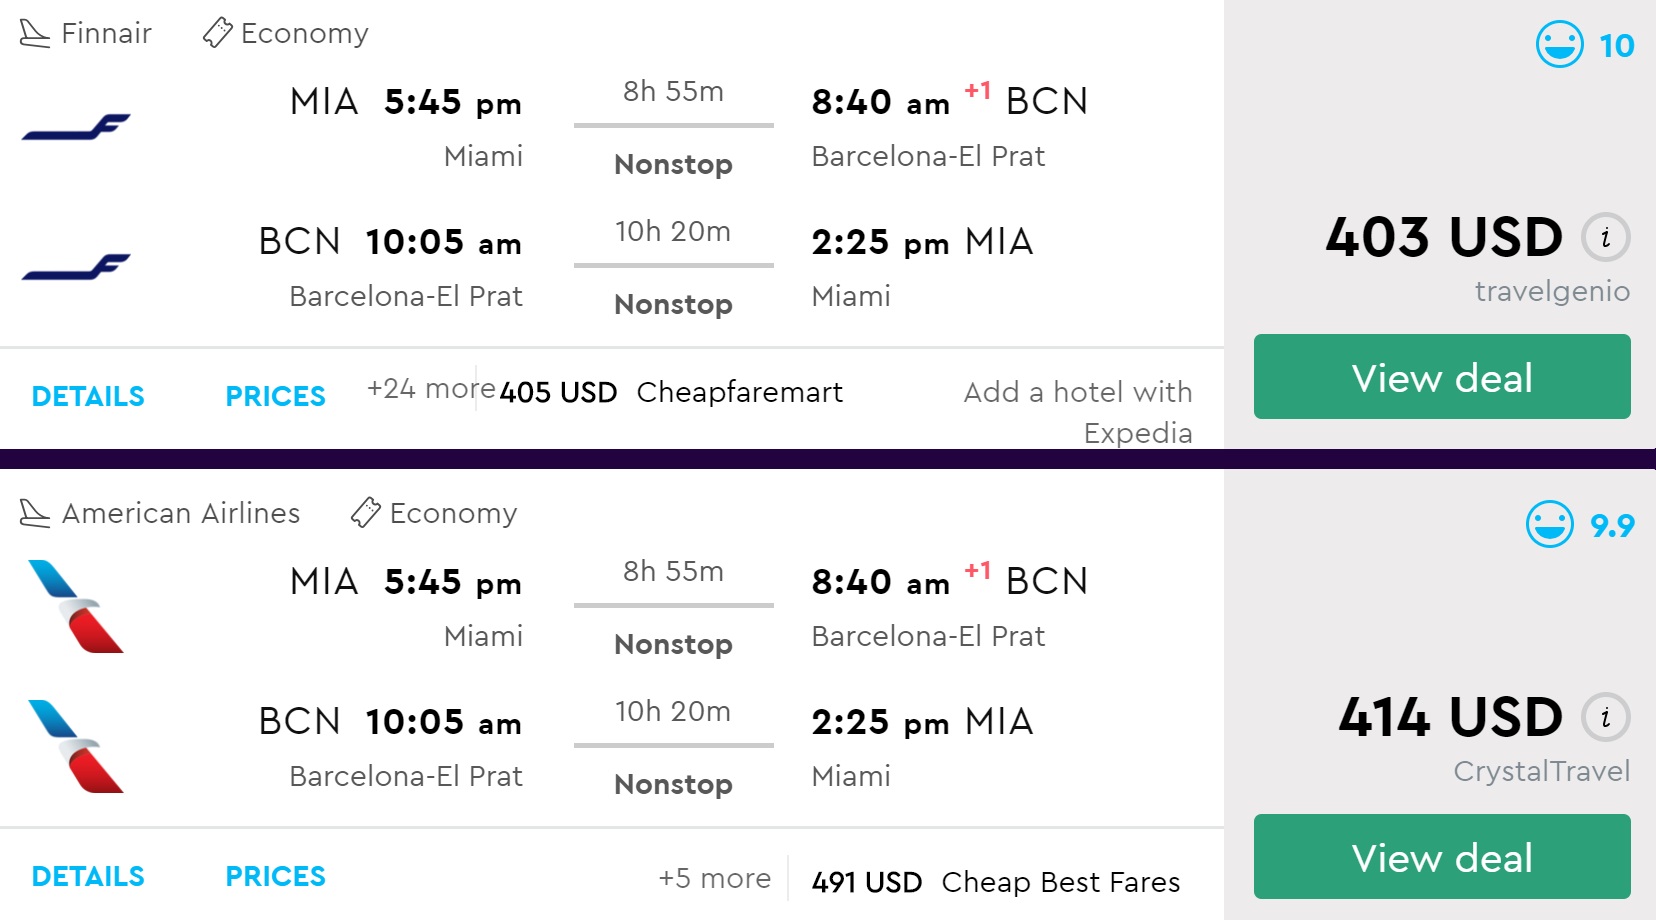Screen dimensions: 1656x920
Task: View deal for 403 USD travelgenio fare
Action: click(x=1441, y=377)
